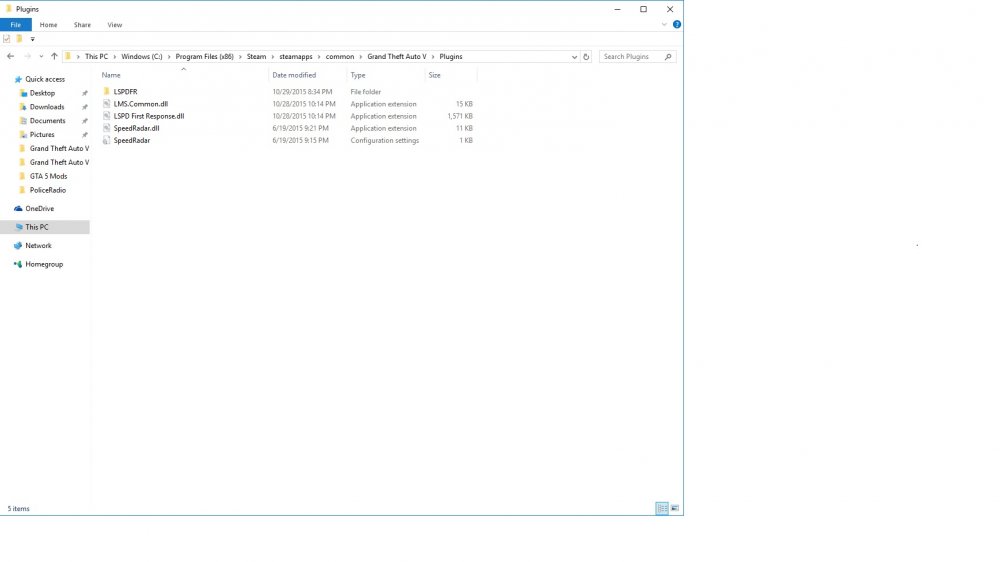Click 'Plugins' breadcrumb in address bar

(451, 57)
